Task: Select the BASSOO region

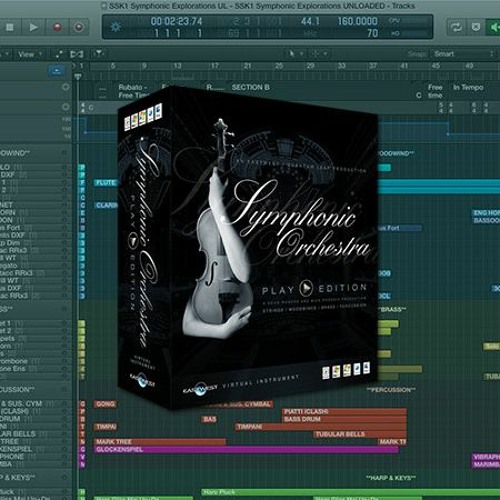Action: tap(486, 220)
